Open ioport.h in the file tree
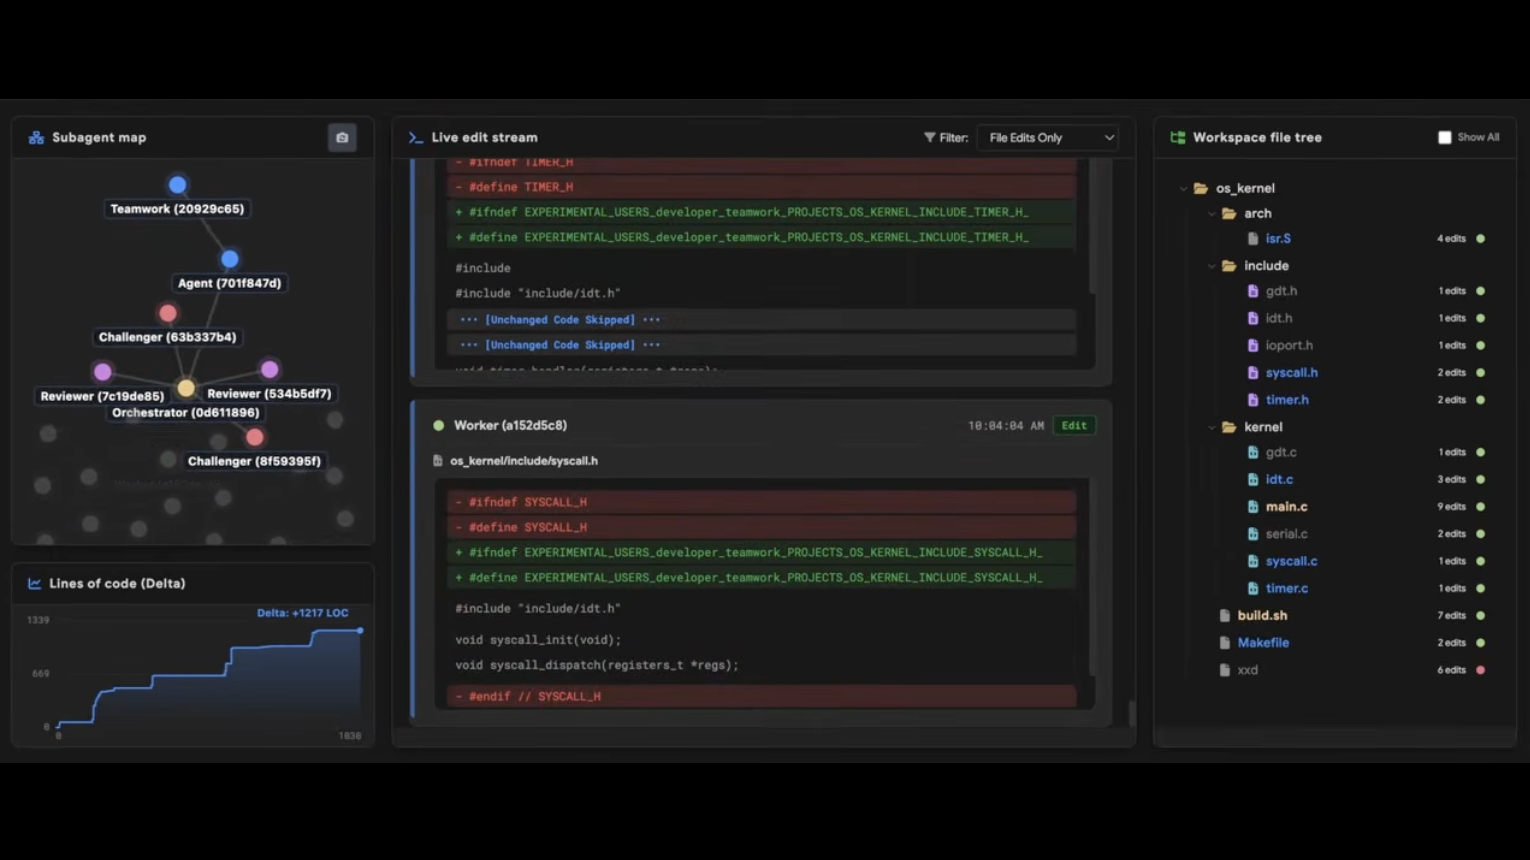This screenshot has height=860, width=1530. pyautogui.click(x=1289, y=345)
